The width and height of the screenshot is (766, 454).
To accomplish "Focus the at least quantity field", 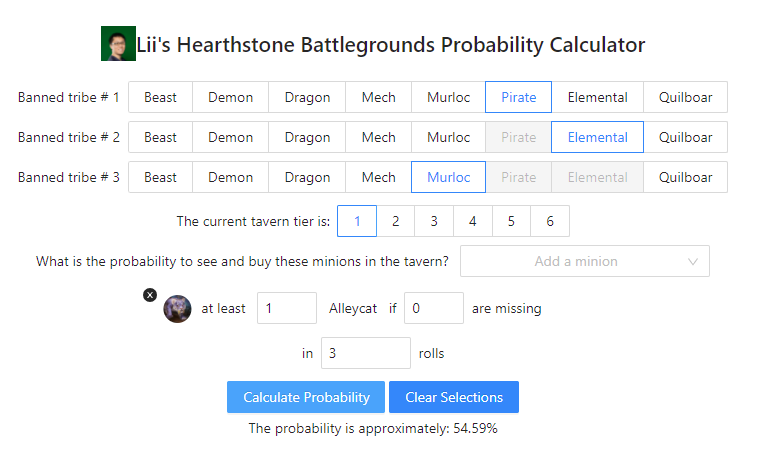I will point(287,308).
